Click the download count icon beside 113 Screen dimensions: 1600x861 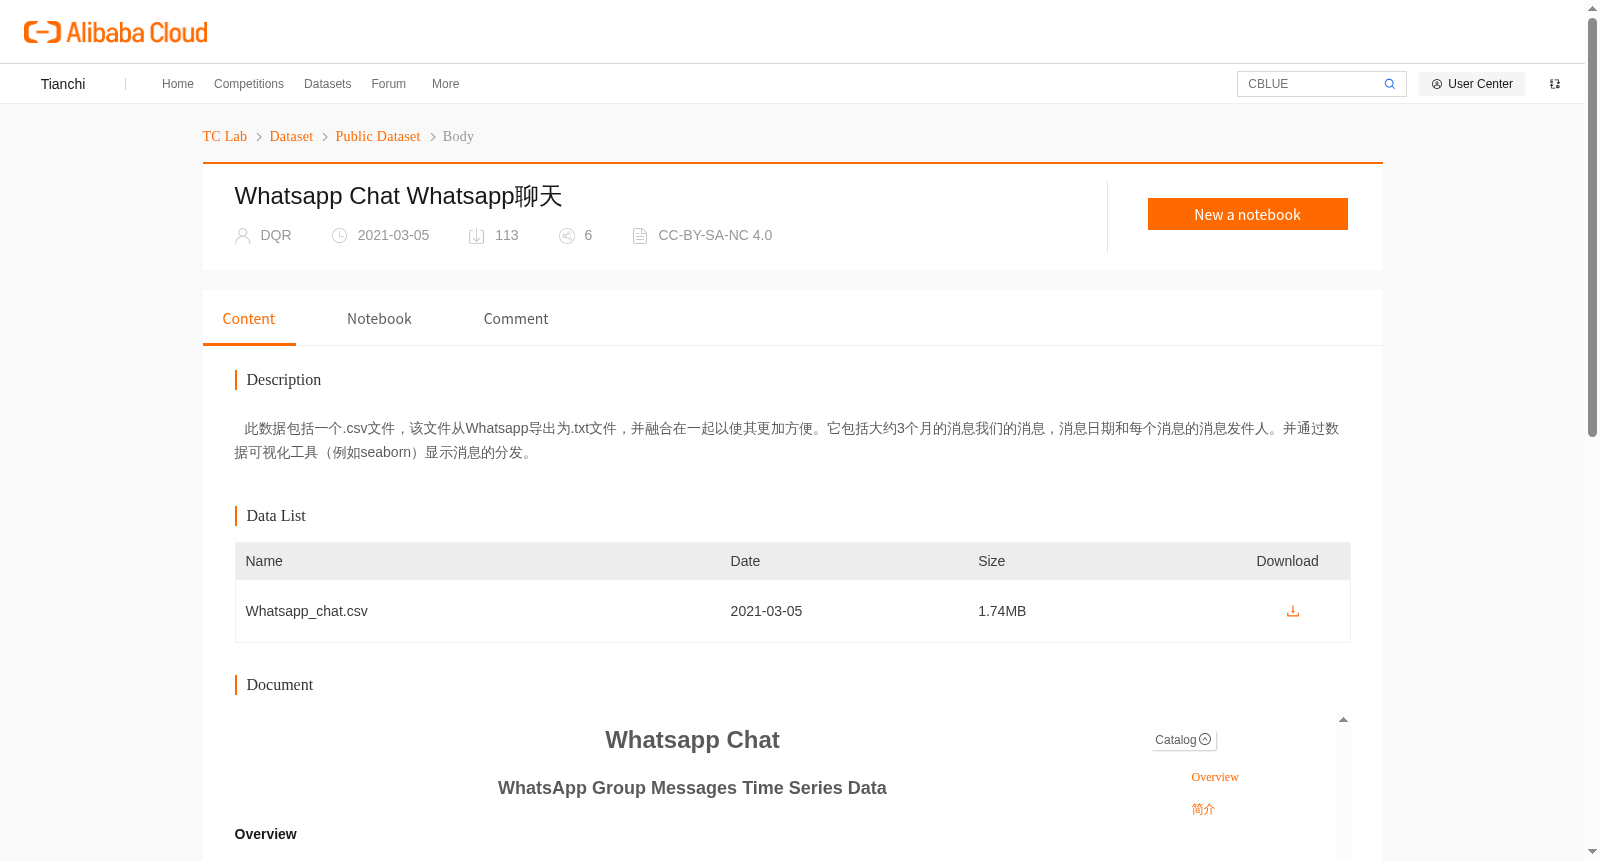477,236
